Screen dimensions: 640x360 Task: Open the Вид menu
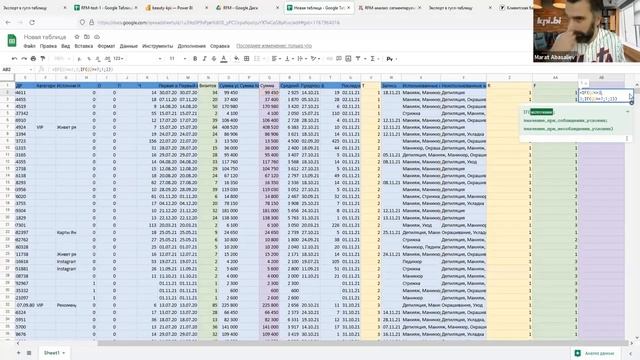pyautogui.click(x=66, y=46)
